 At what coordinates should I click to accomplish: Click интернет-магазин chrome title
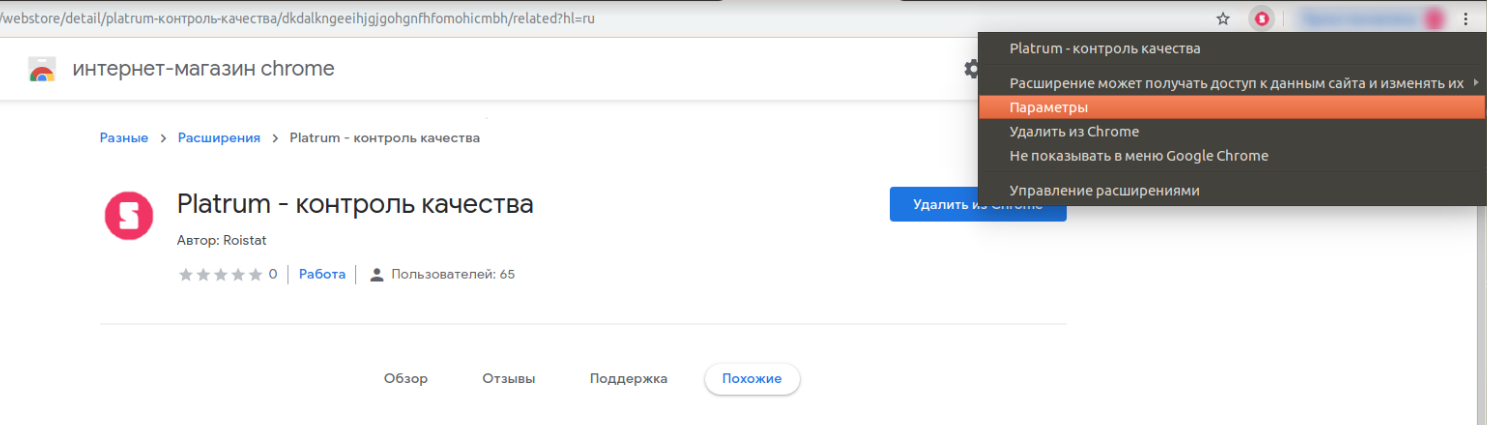[203, 69]
